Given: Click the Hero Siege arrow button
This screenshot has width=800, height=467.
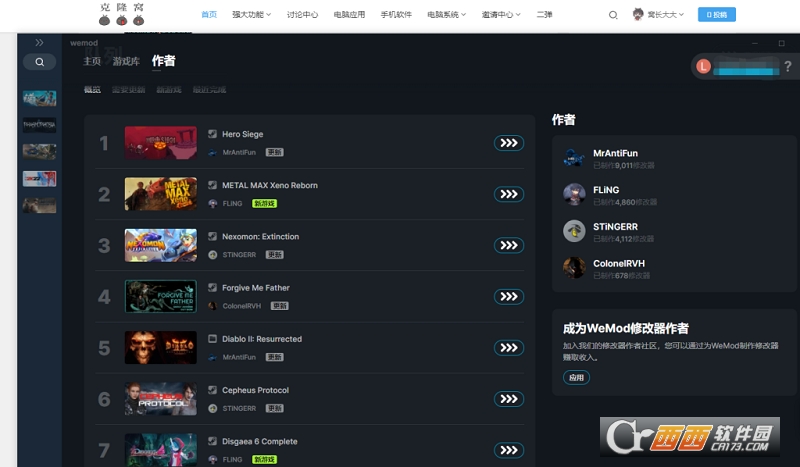Looking at the screenshot, I should 509,143.
